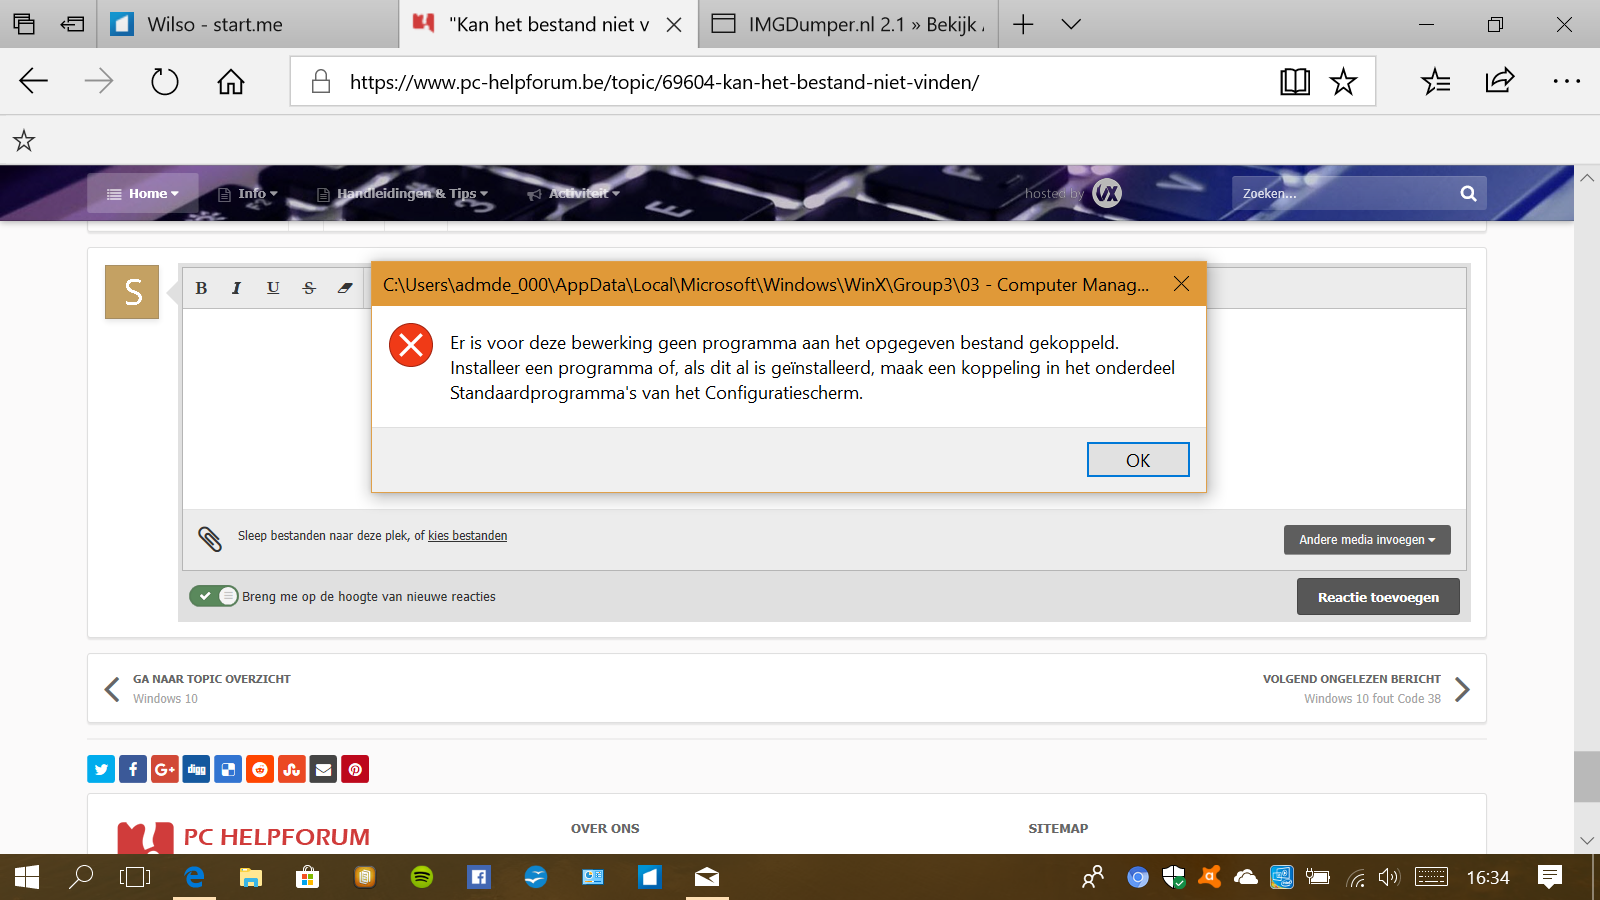Apply underline formatting in editor
The height and width of the screenshot is (900, 1600).
pos(273,288)
